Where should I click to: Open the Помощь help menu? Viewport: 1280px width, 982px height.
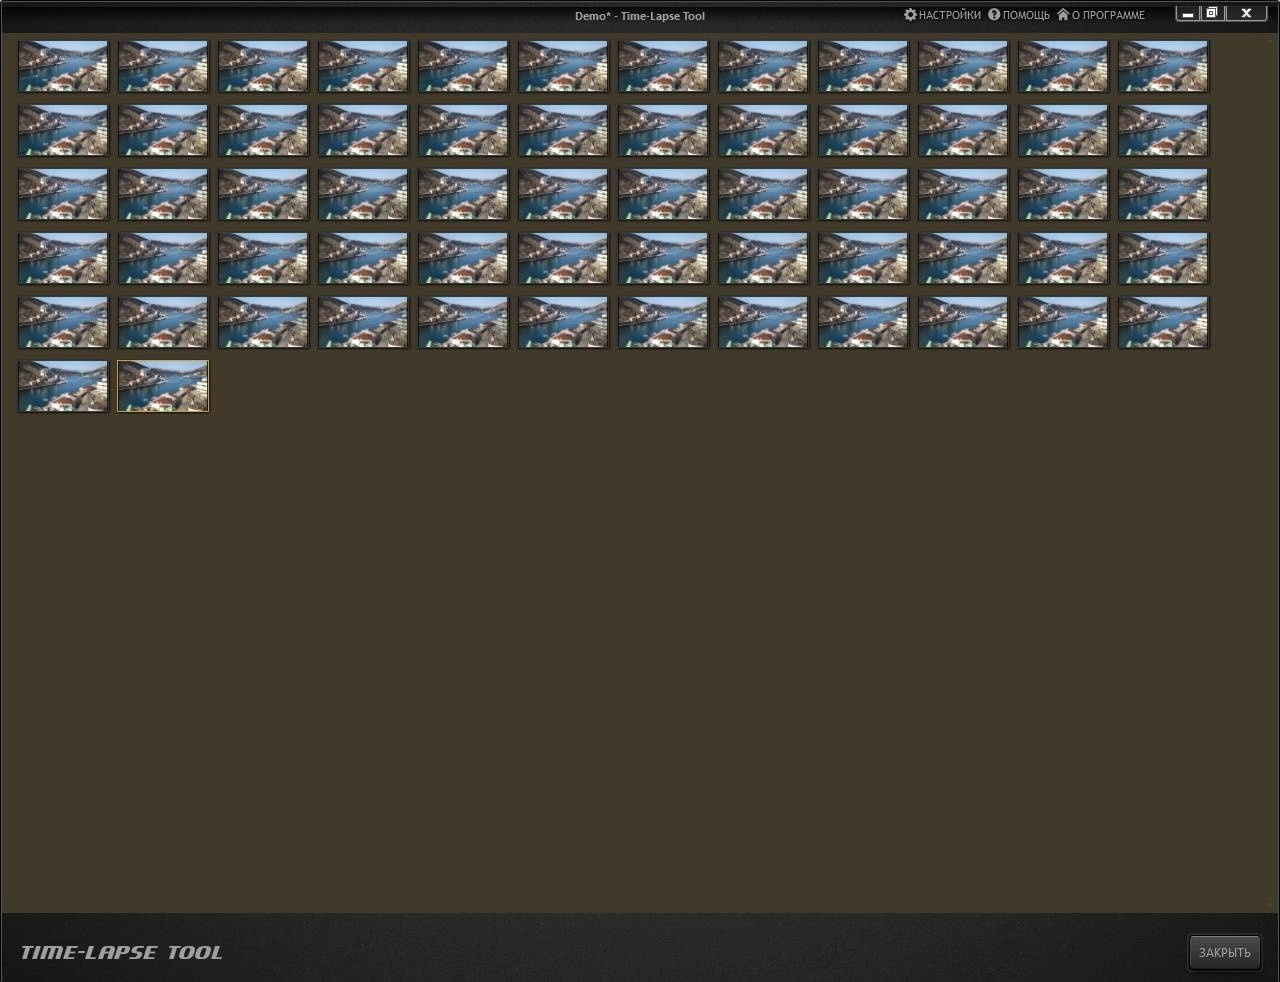click(1019, 15)
